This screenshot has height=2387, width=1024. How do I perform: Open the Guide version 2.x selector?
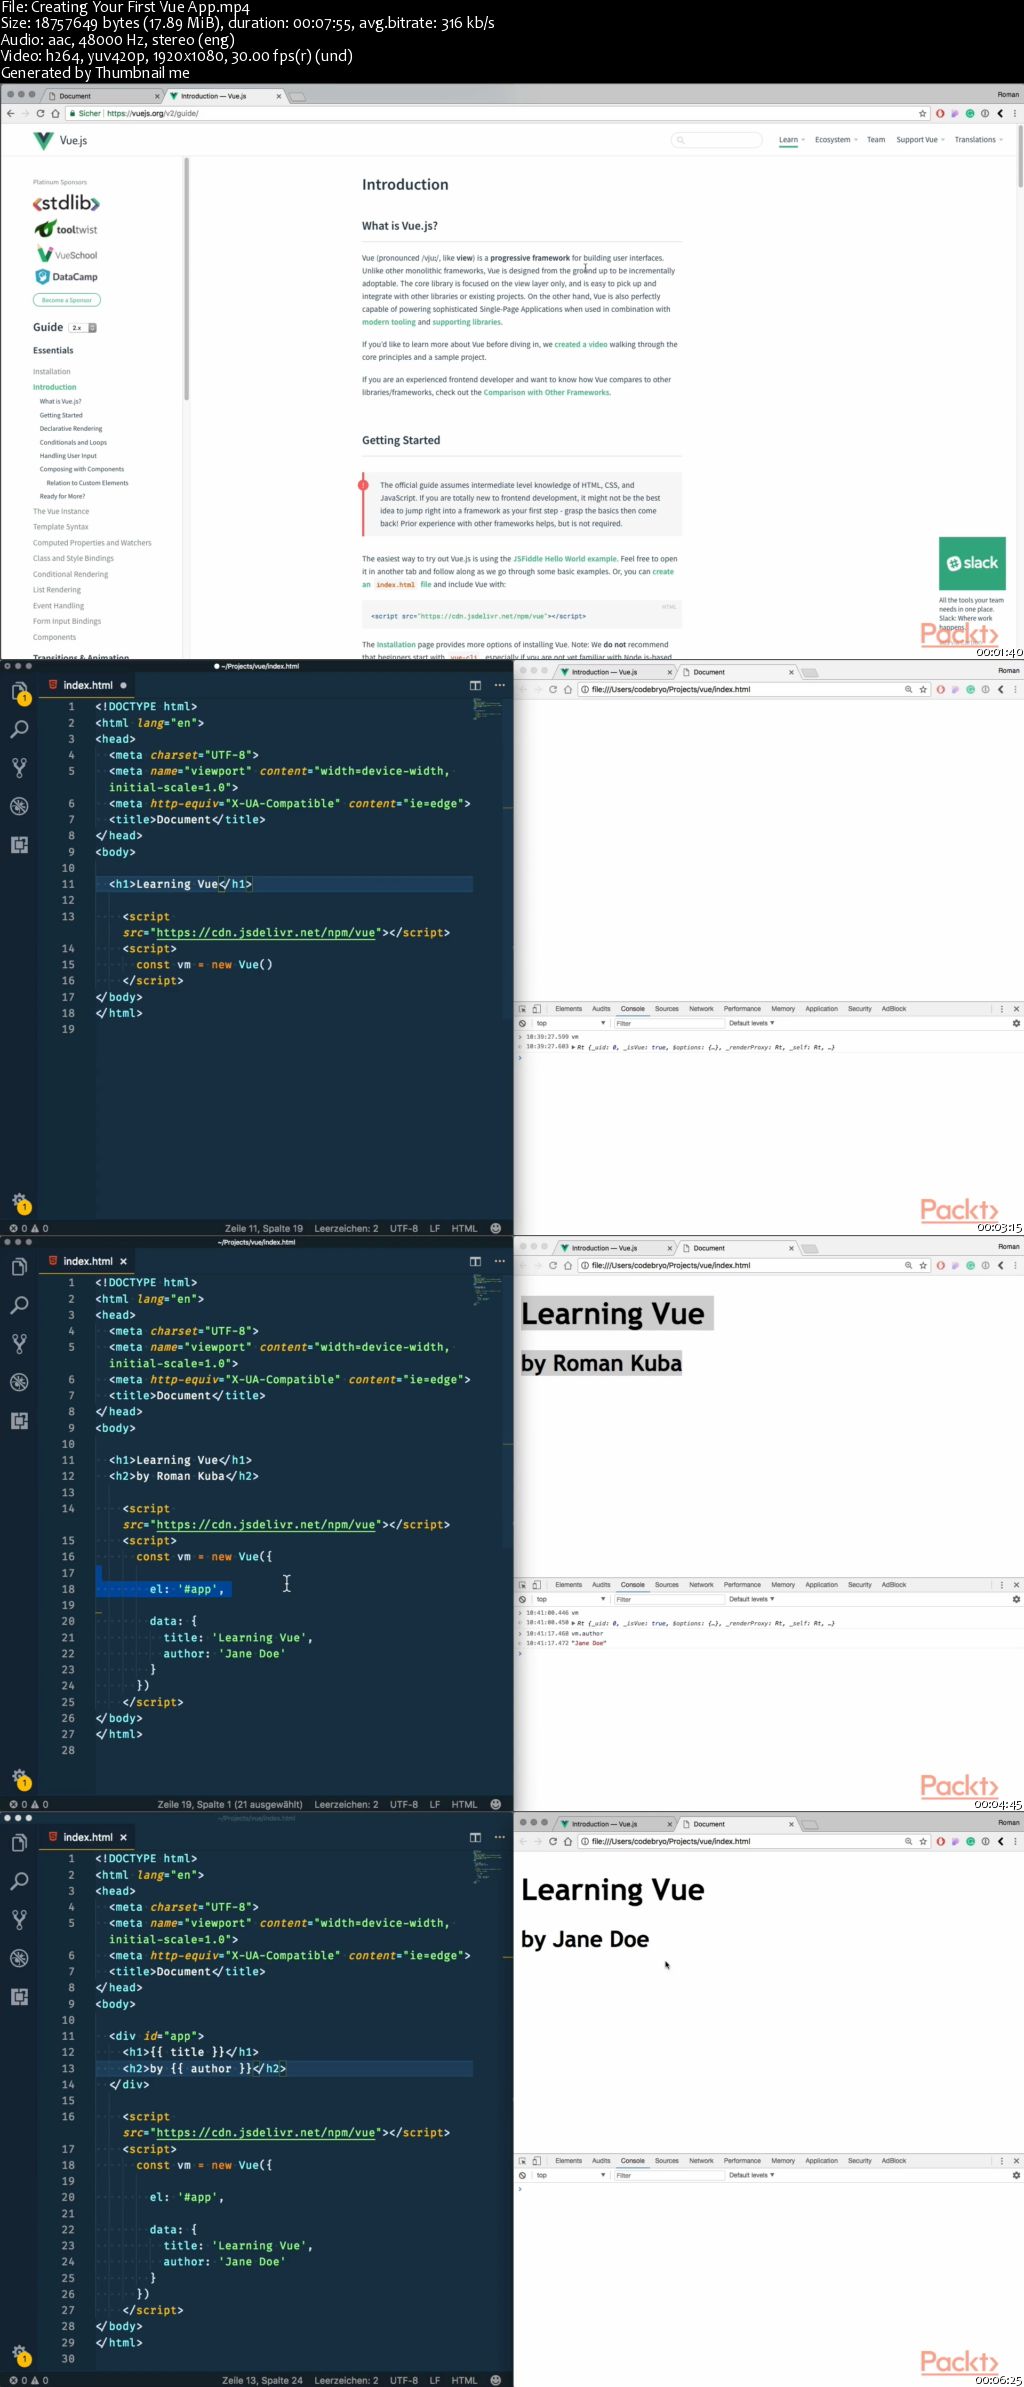tap(82, 328)
